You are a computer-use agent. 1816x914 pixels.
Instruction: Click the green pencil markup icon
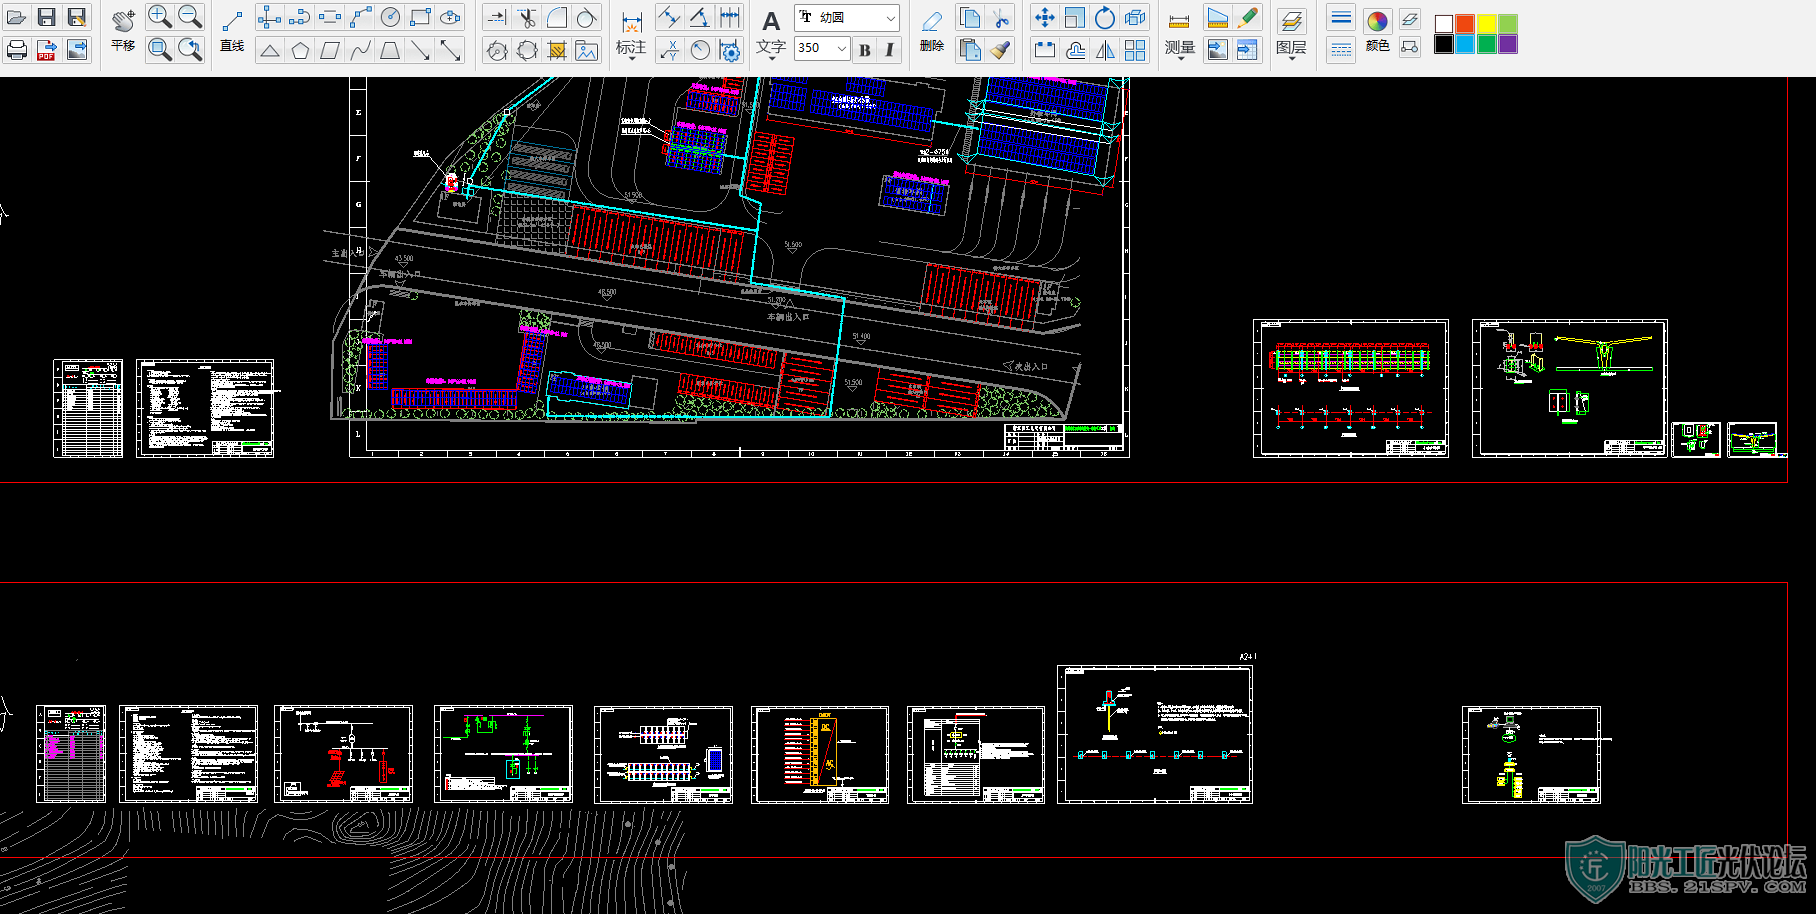tap(1247, 17)
